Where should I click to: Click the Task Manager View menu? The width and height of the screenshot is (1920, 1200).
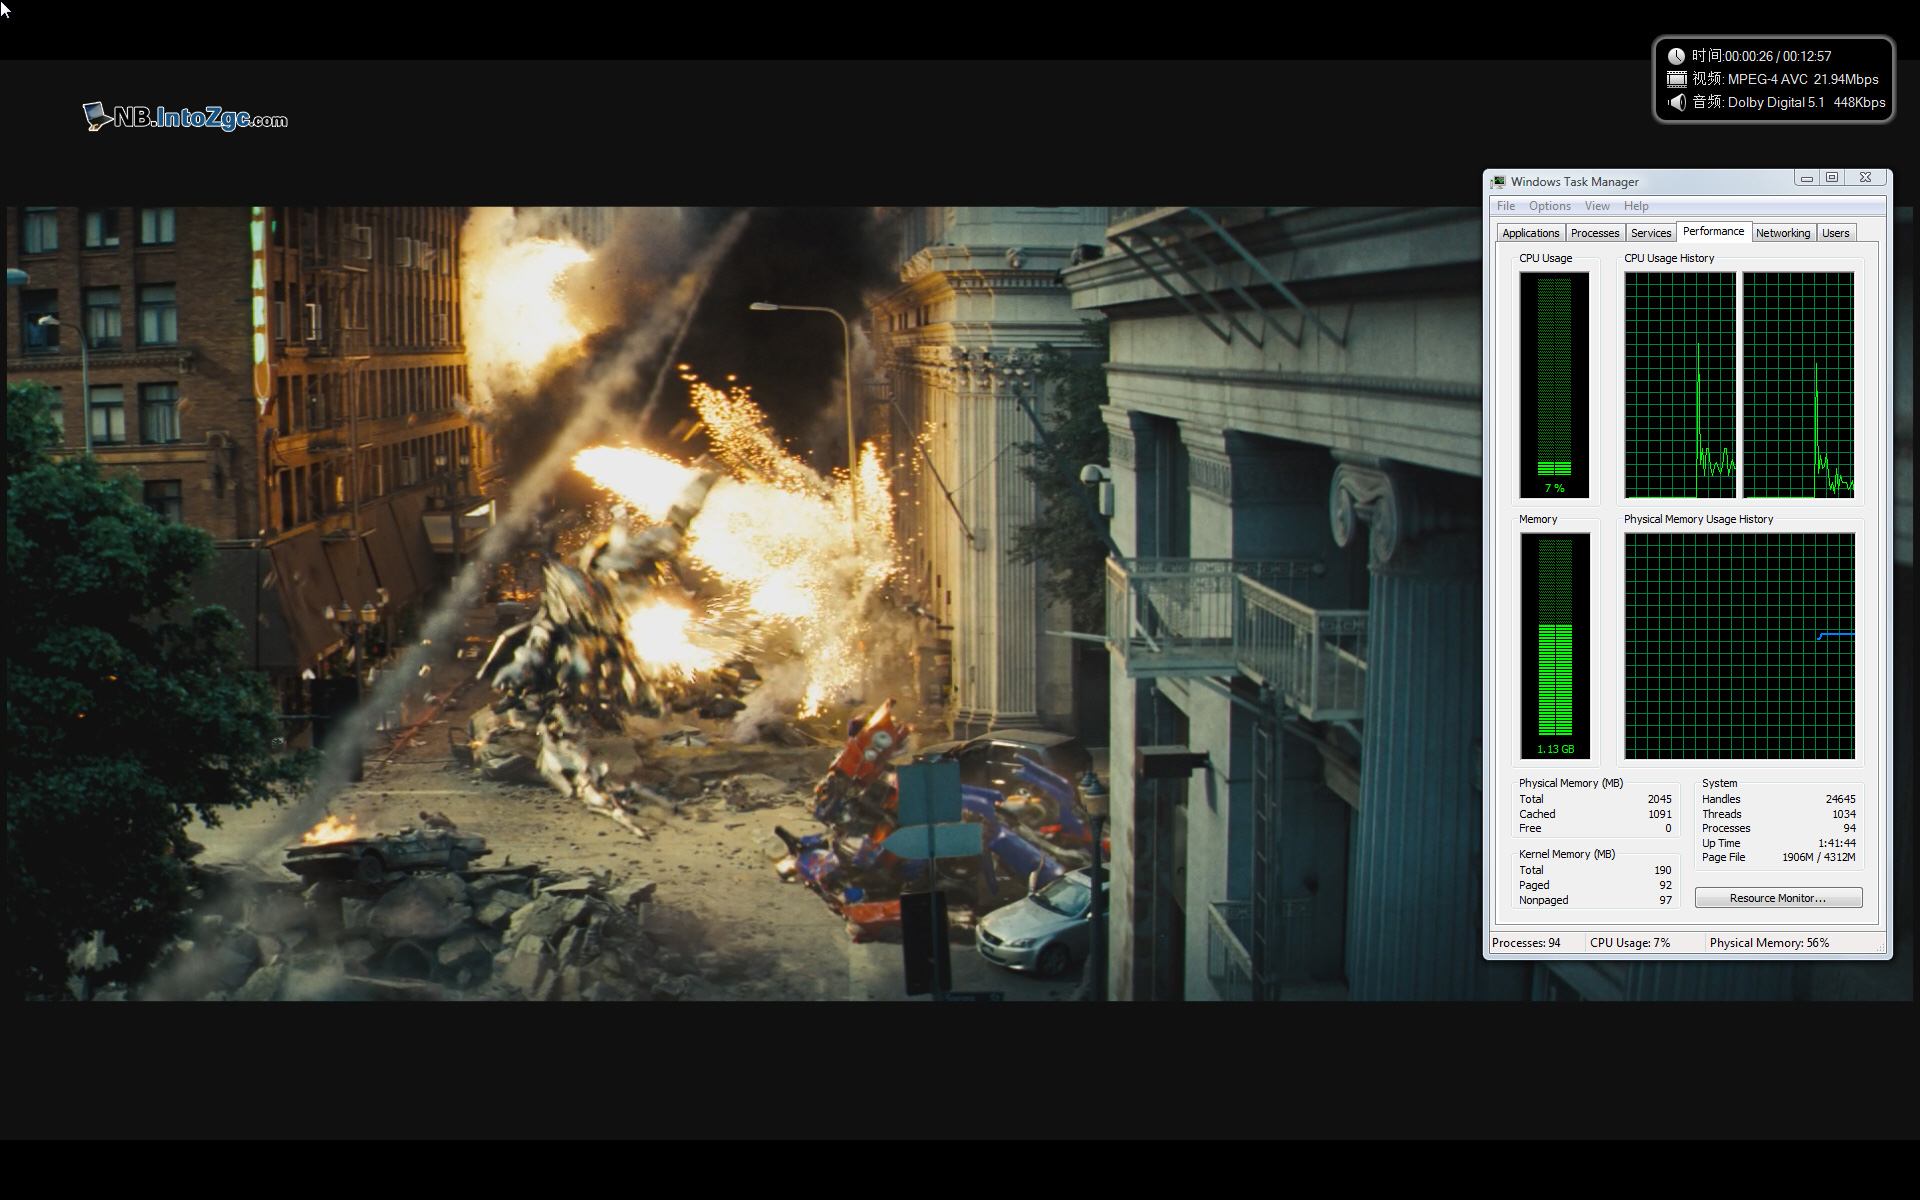click(1595, 206)
